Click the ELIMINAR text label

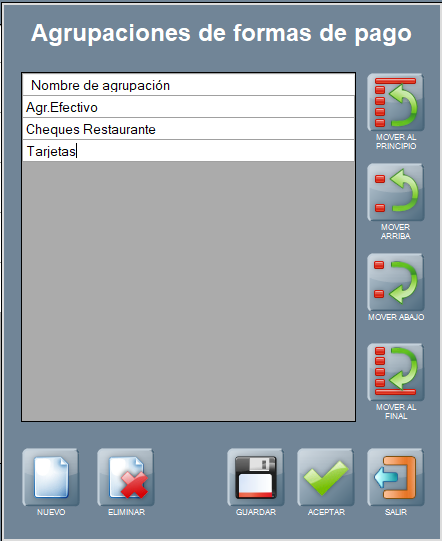[x=126, y=512]
